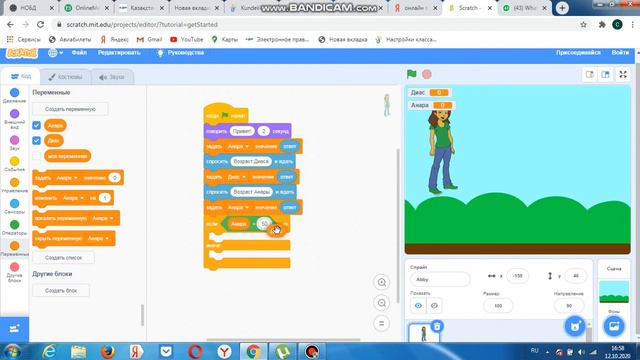Click the workspace vertical scrollbar
The image size is (640, 360).
(x=398, y=225)
